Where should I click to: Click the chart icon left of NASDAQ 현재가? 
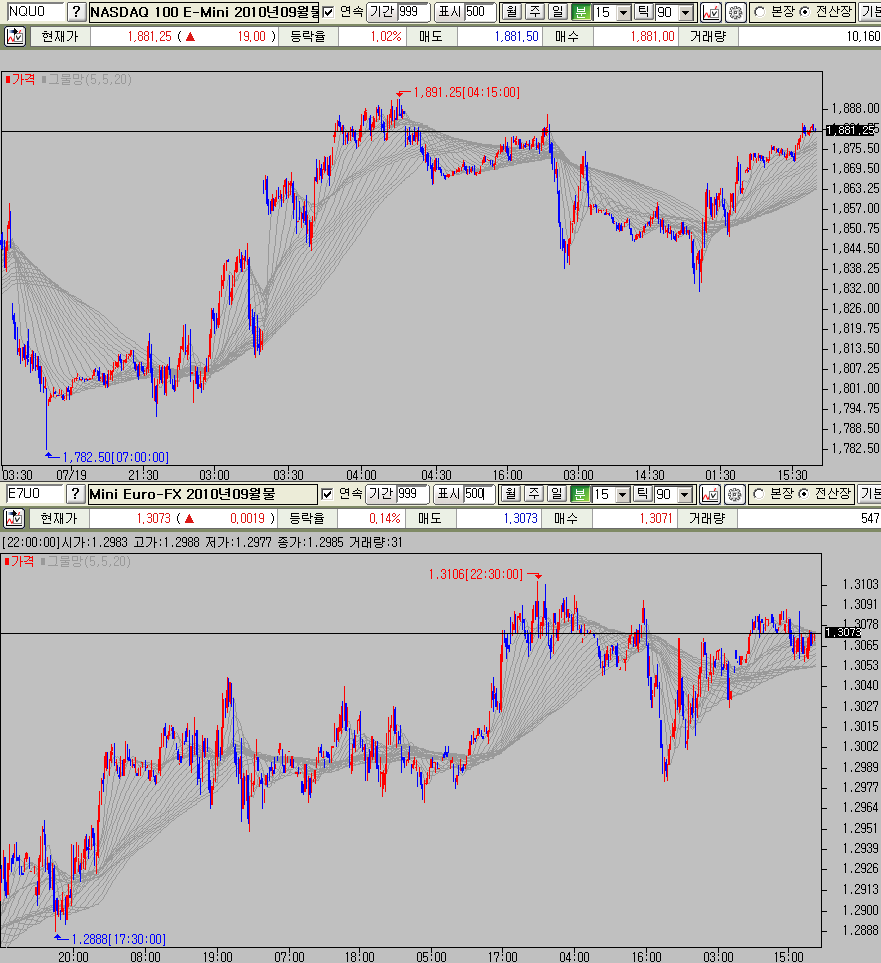point(15,36)
